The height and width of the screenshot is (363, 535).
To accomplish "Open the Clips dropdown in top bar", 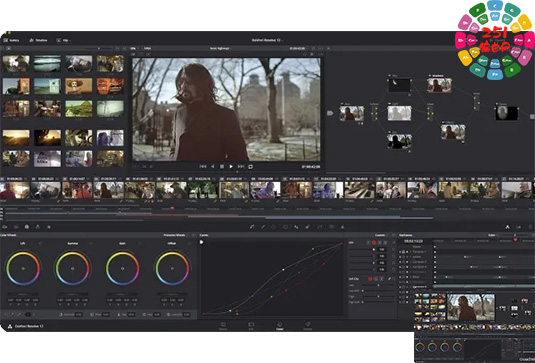I will (x=63, y=40).
